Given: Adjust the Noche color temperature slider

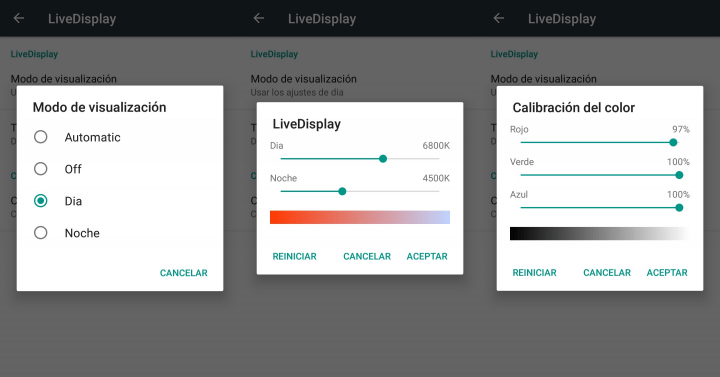Looking at the screenshot, I should pos(360,191).
